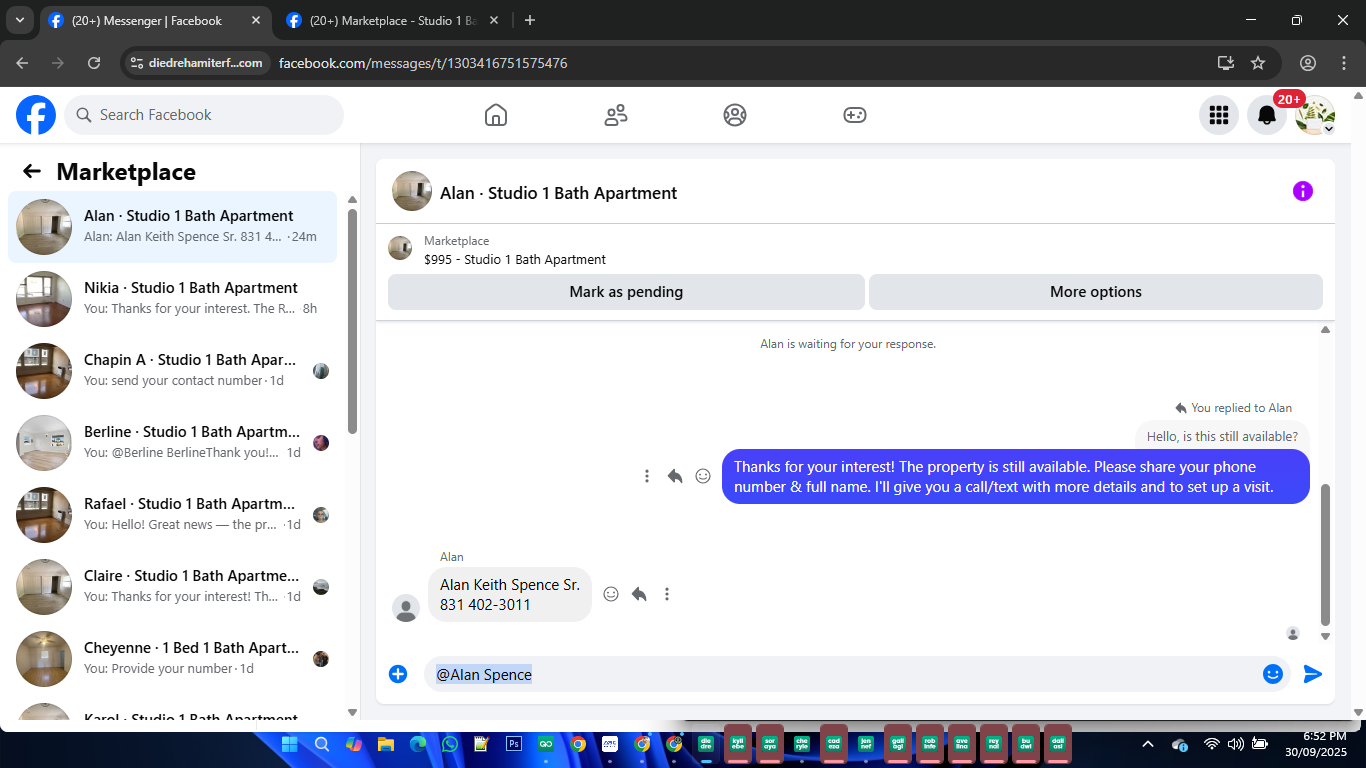Open Wi-Fi settings in system tray
The image size is (1366, 768).
tap(1211, 744)
